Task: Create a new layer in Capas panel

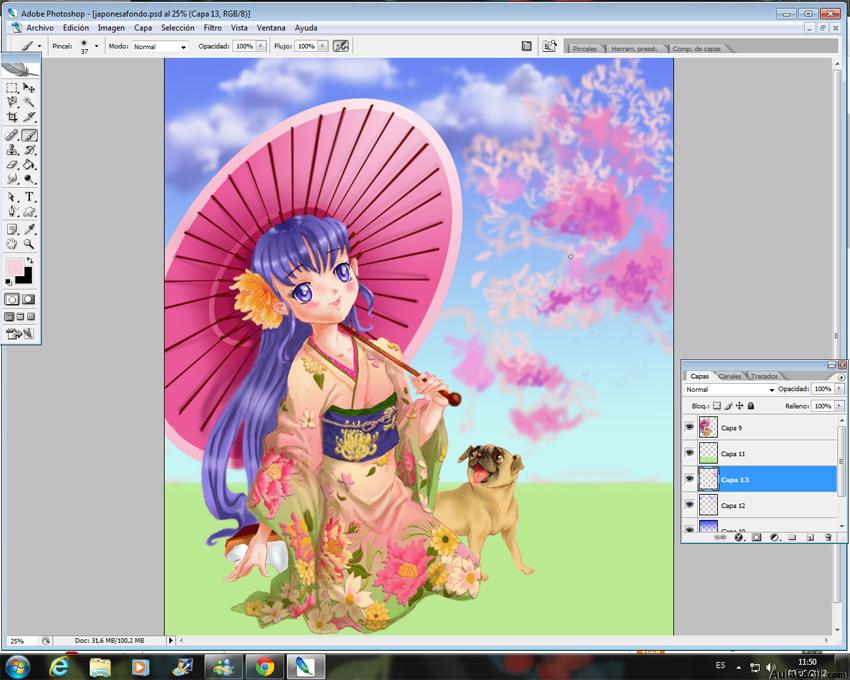Action: pyautogui.click(x=810, y=537)
